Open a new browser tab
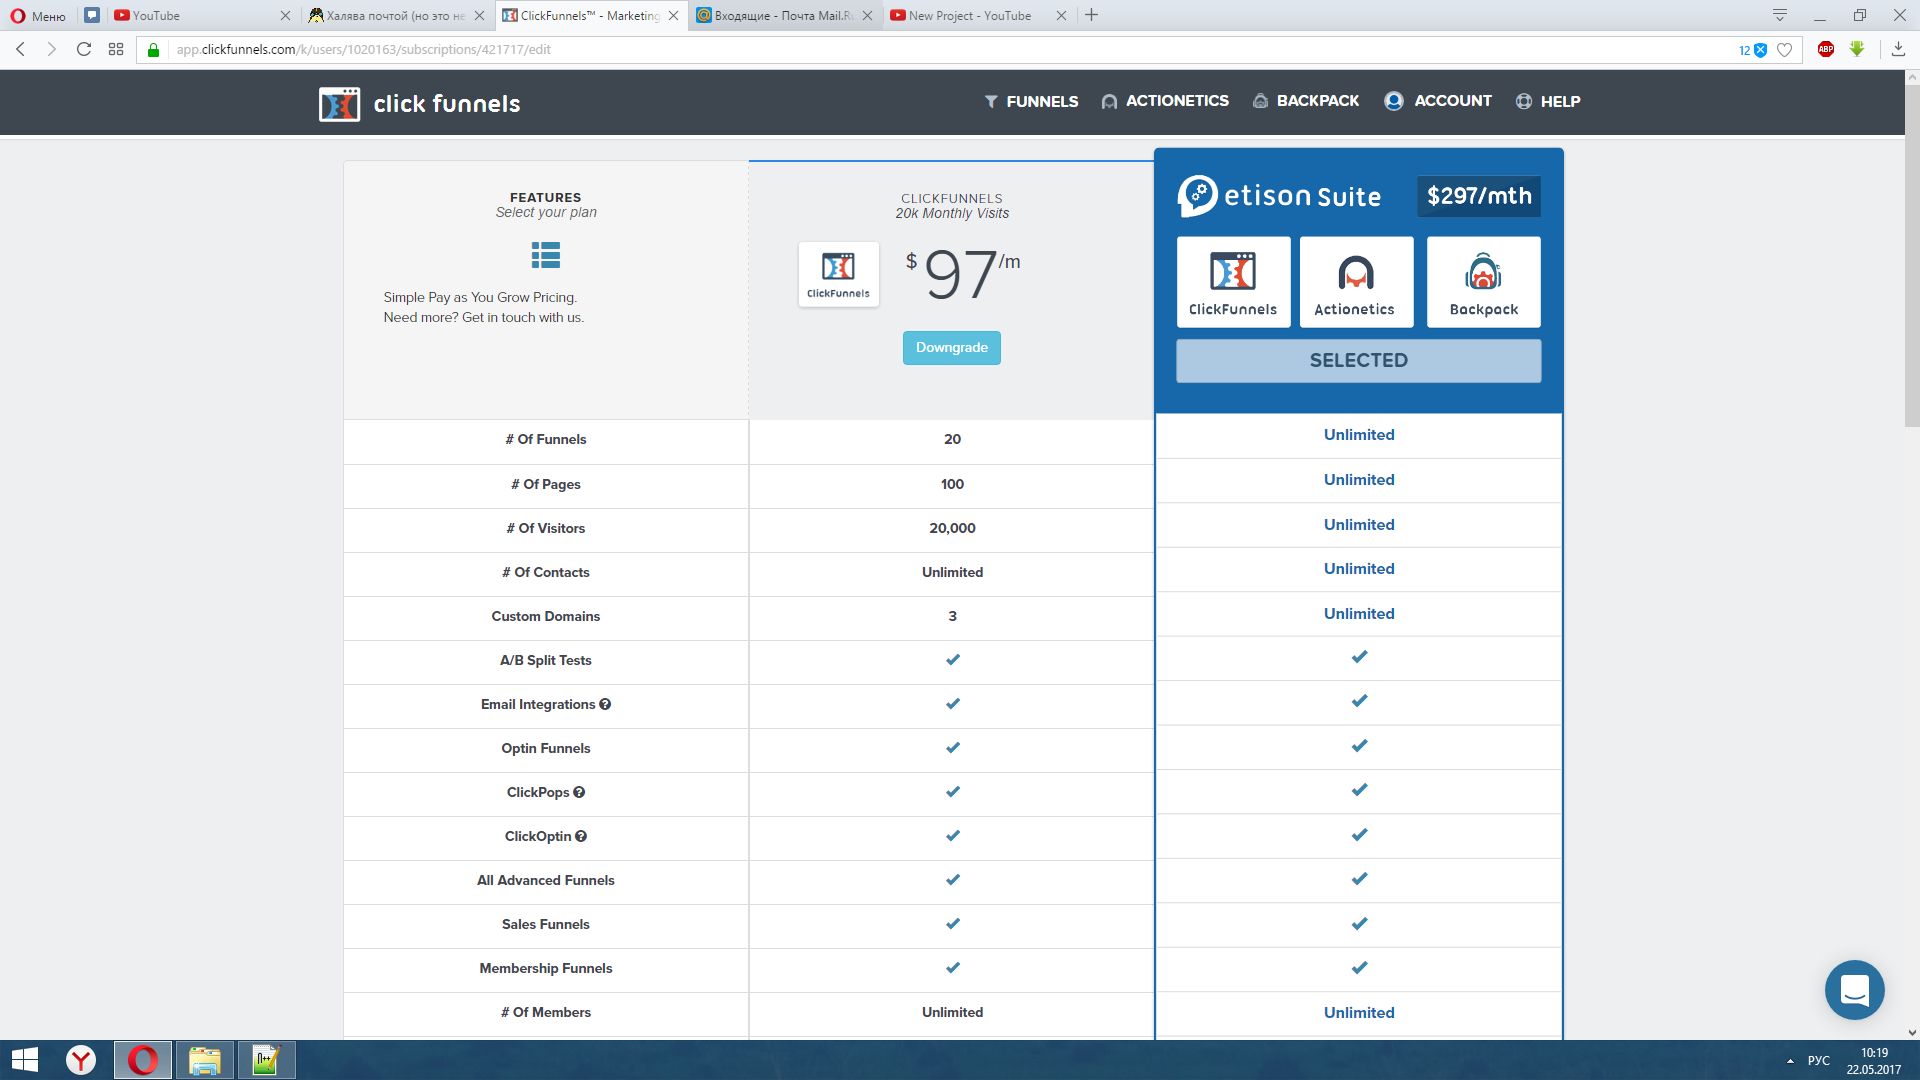This screenshot has height=1080, width=1920. coord(1092,15)
